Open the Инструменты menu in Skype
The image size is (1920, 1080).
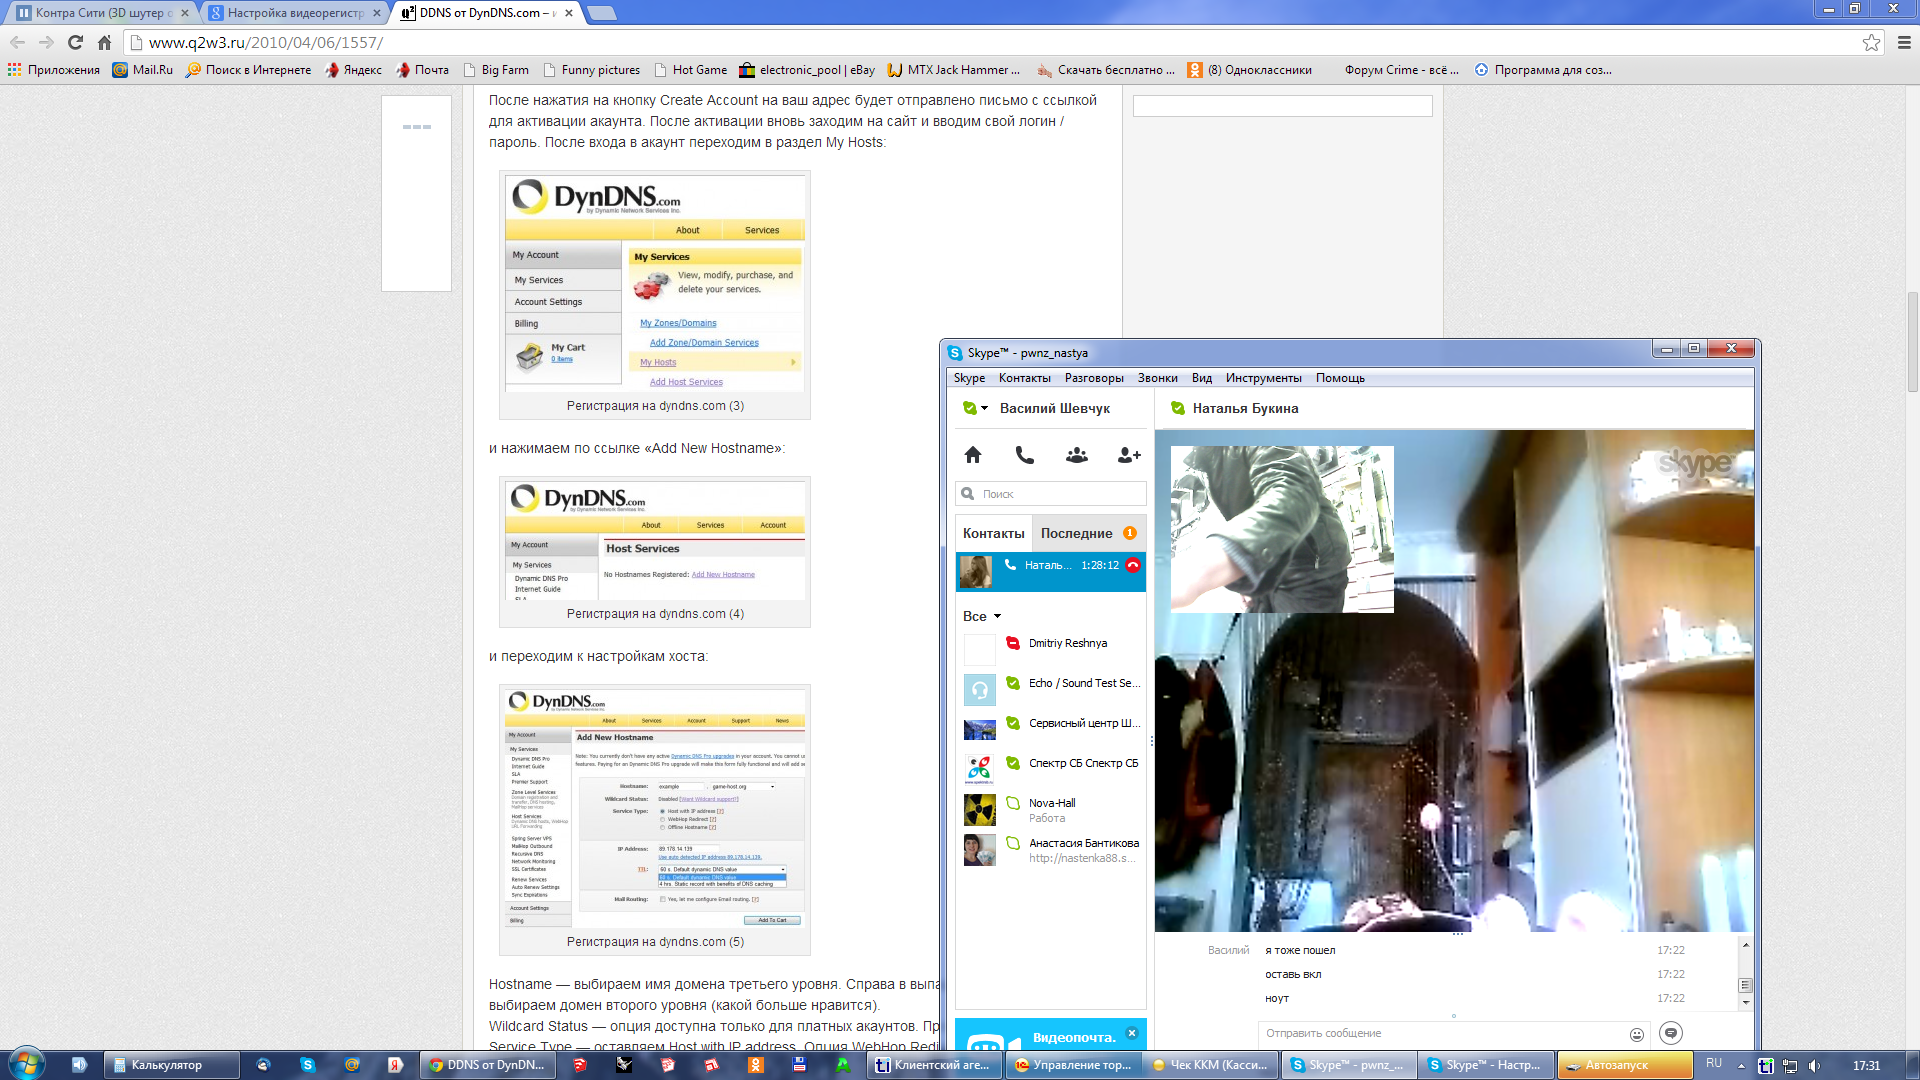pos(1263,378)
